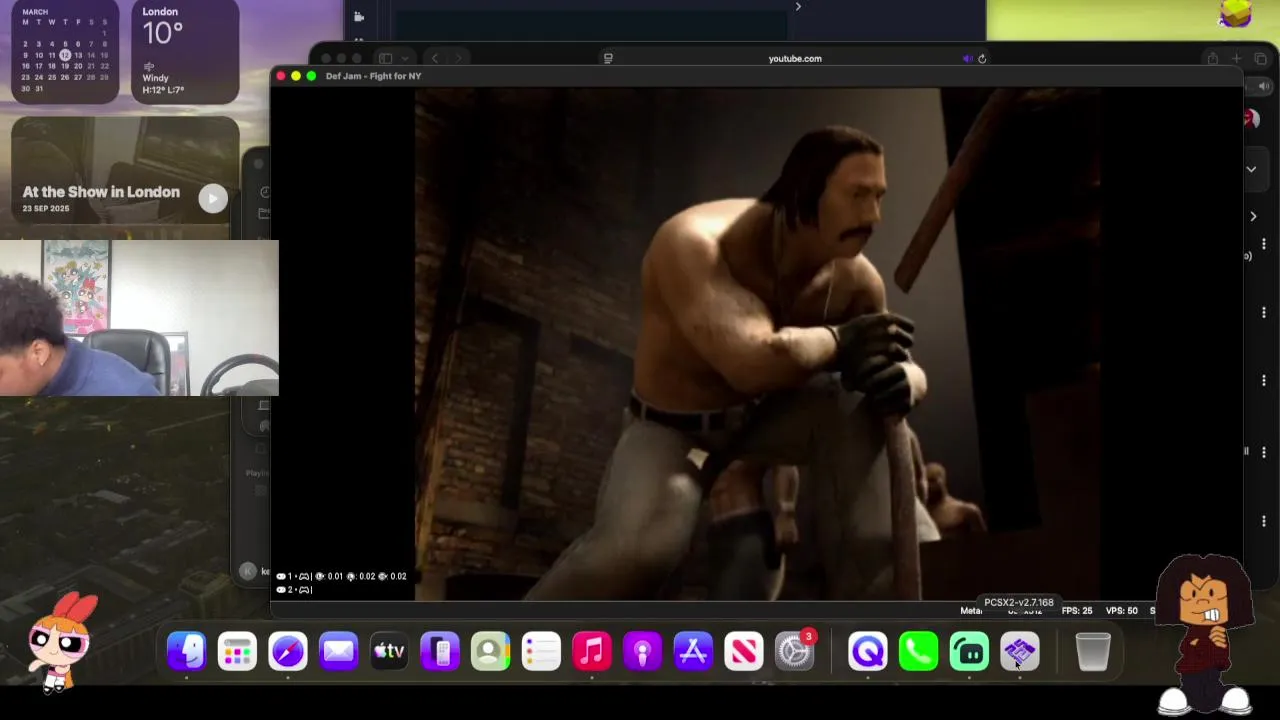1280x720 pixels.
Task: Open the Apple TV app
Action: pos(389,652)
